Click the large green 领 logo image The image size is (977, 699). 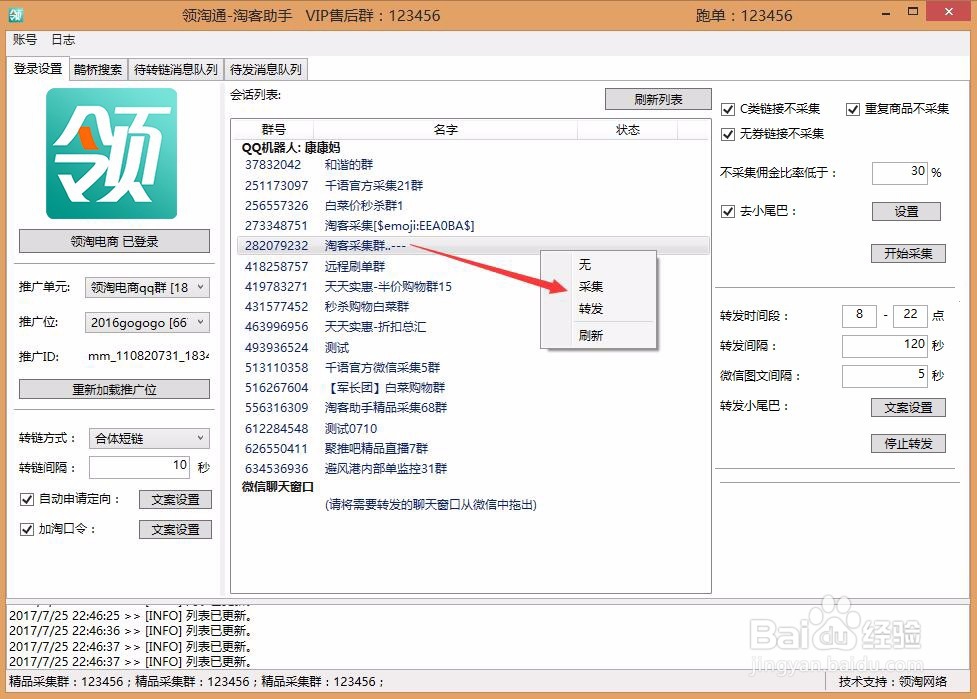pyautogui.click(x=113, y=153)
